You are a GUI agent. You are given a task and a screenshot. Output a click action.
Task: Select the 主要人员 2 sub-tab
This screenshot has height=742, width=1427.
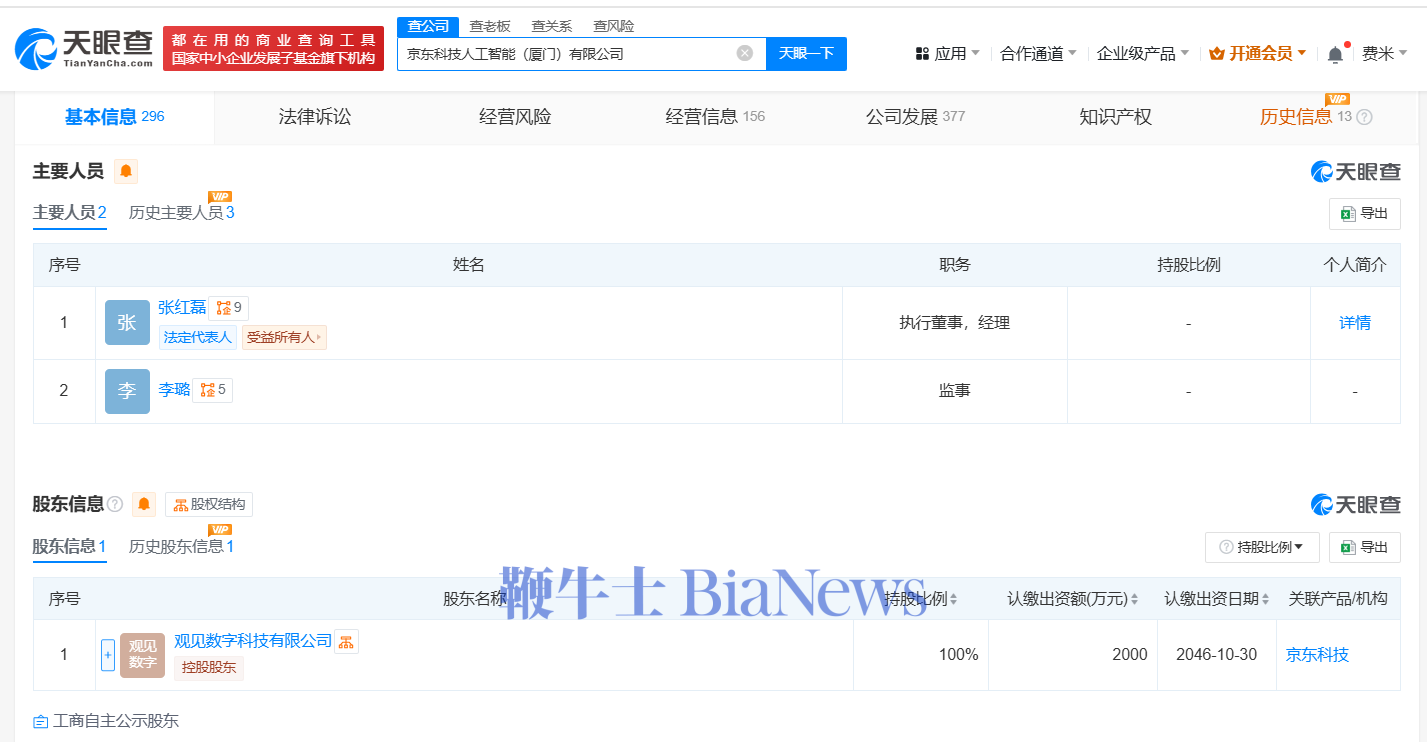coord(70,213)
